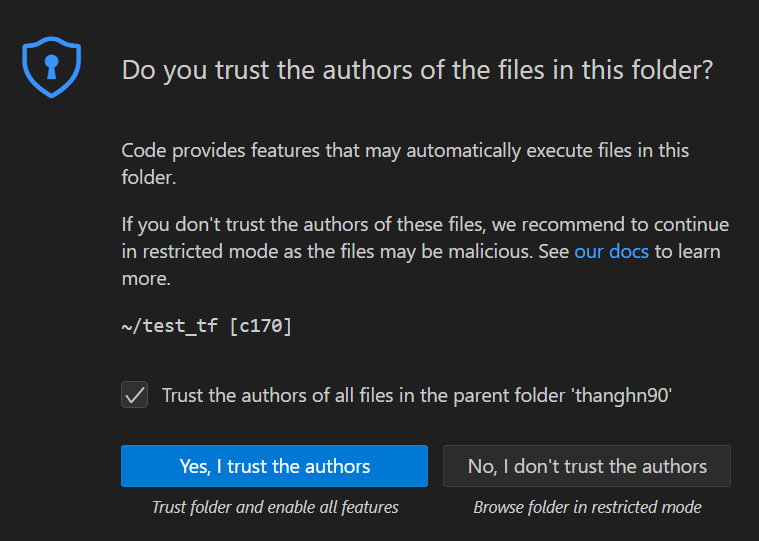Click the '[c170]' host tag
Image resolution: width=759 pixels, height=541 pixels.
point(260,325)
